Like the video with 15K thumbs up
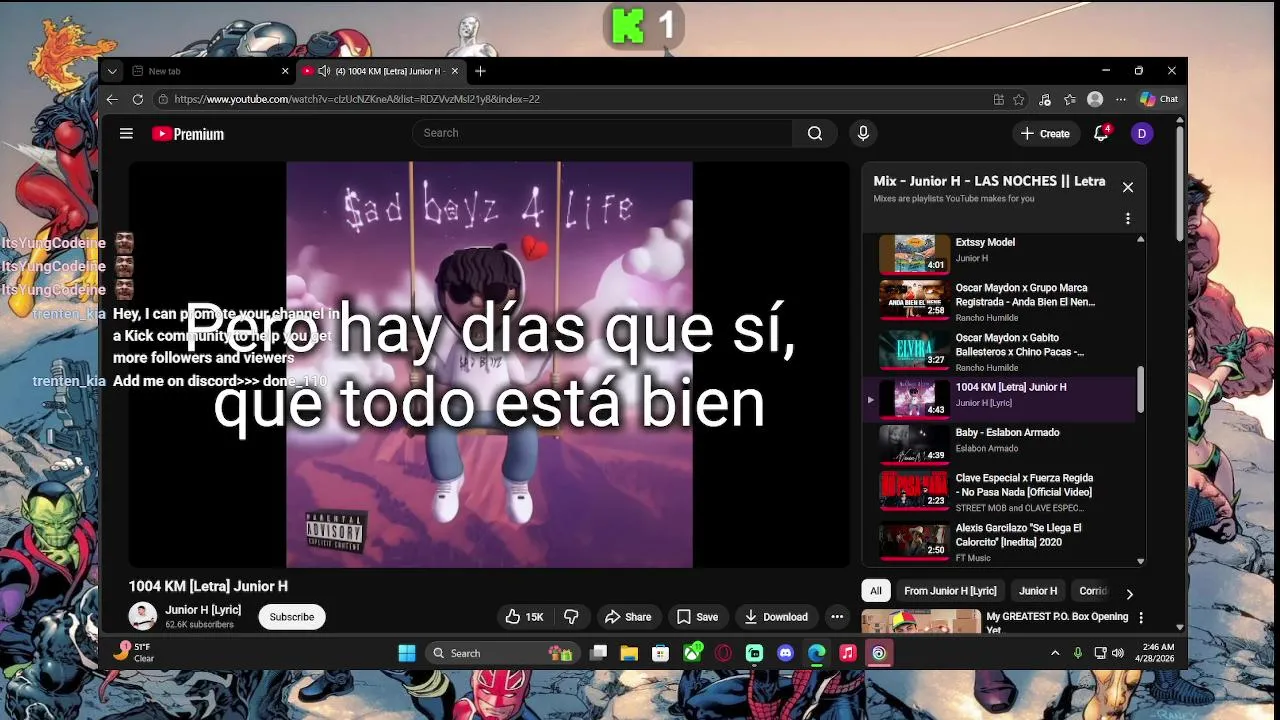This screenshot has width=1280, height=720. point(525,617)
